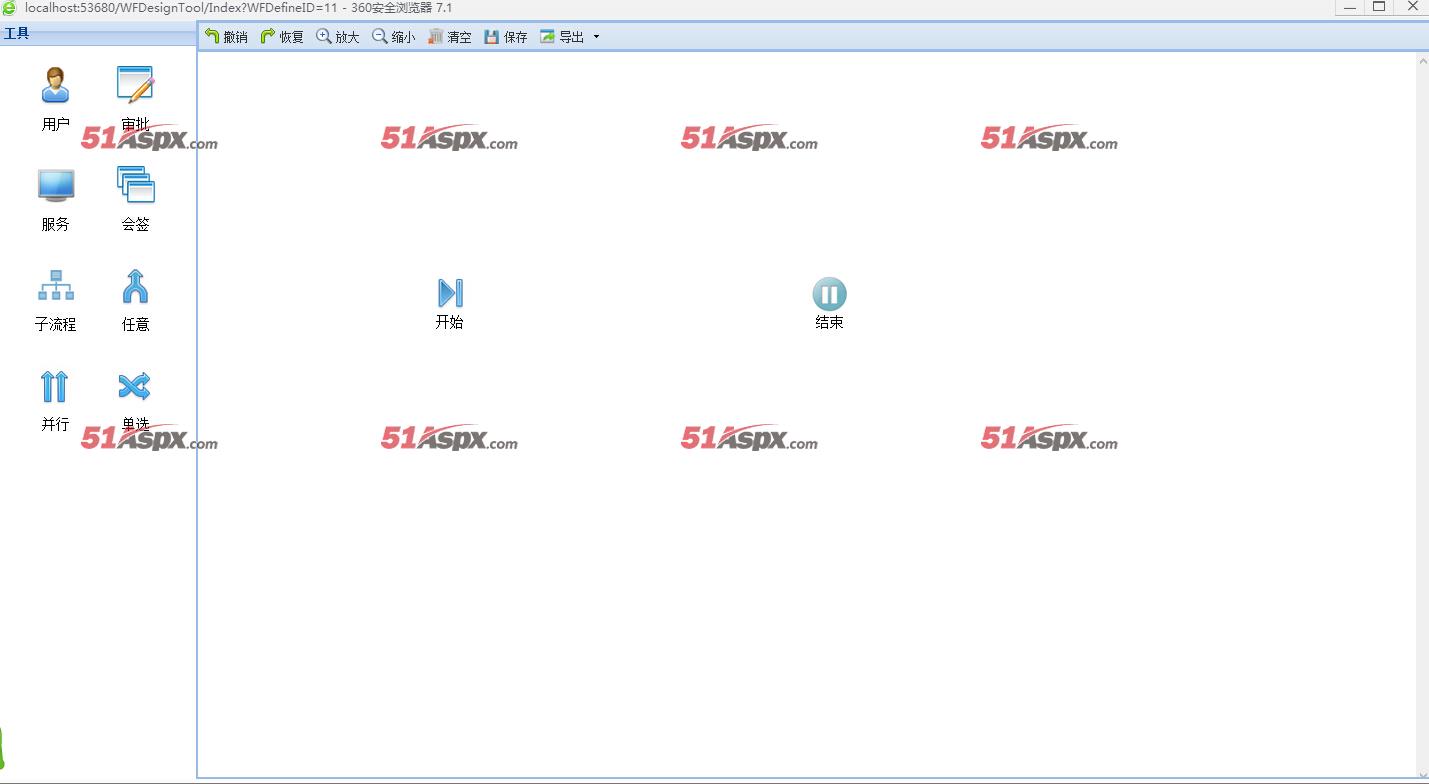This screenshot has height=784, width=1429.
Task: Select the 审批 (approval) node tool
Action: tap(135, 98)
